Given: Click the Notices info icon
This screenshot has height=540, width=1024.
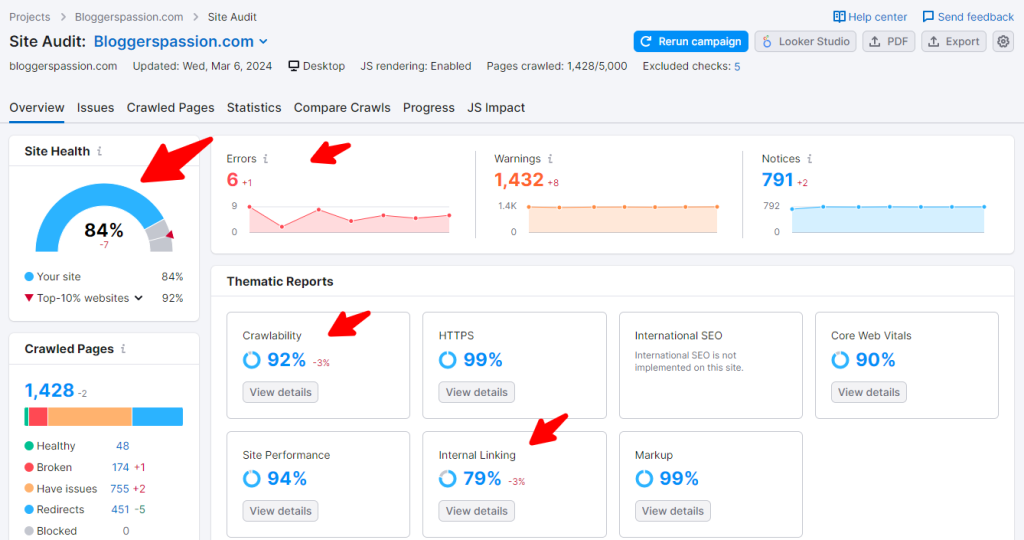Looking at the screenshot, I should click(x=809, y=159).
